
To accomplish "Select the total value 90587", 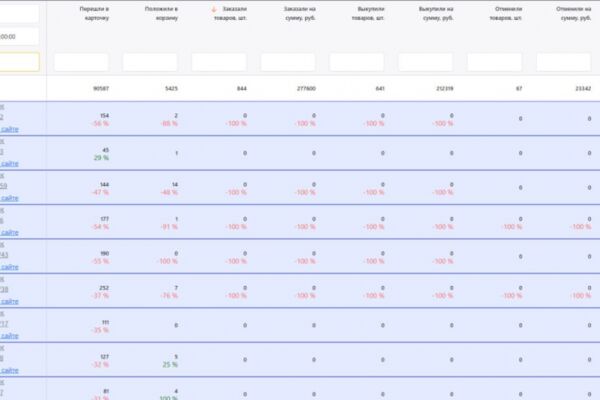I will click(101, 88).
